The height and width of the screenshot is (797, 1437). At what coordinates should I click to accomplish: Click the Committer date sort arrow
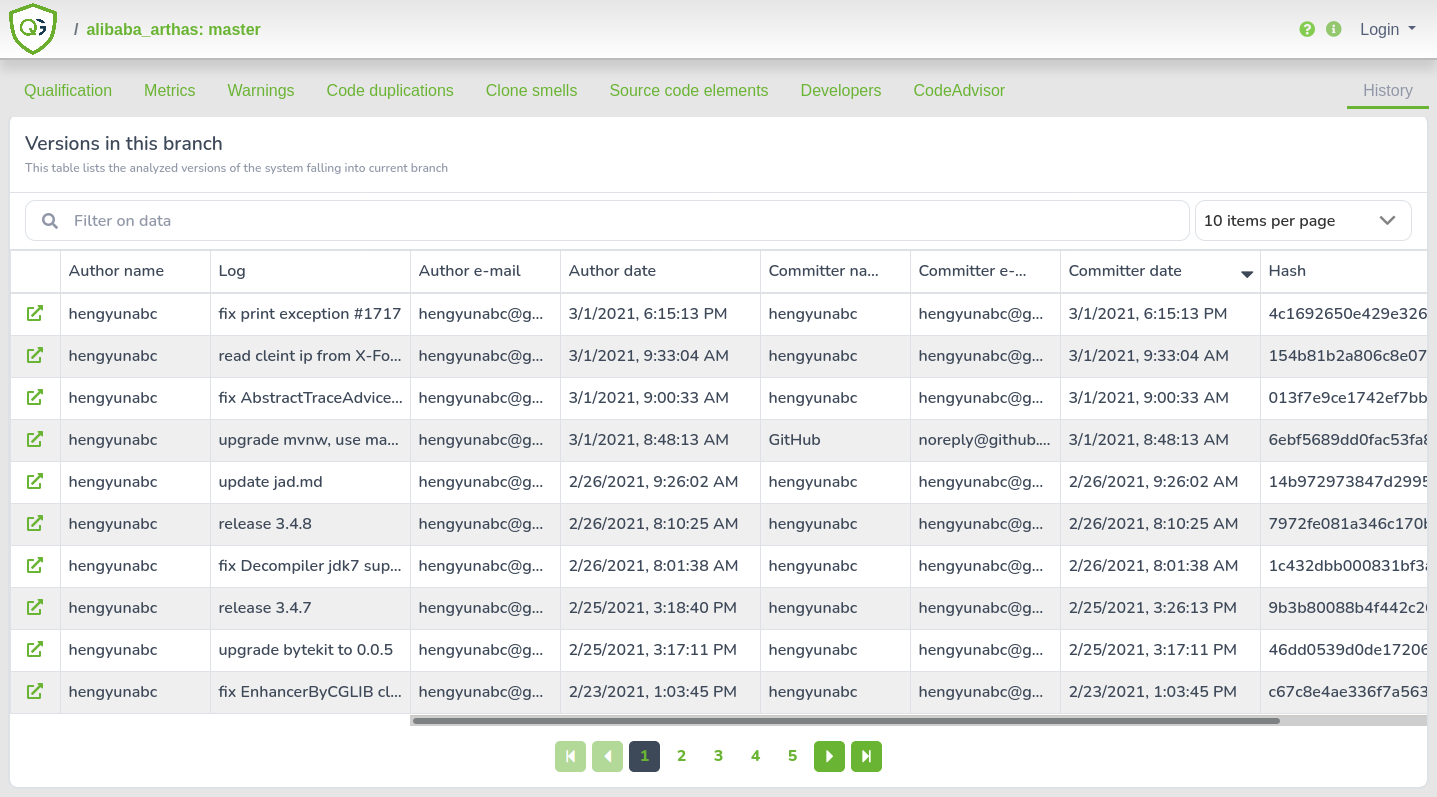pyautogui.click(x=1246, y=274)
